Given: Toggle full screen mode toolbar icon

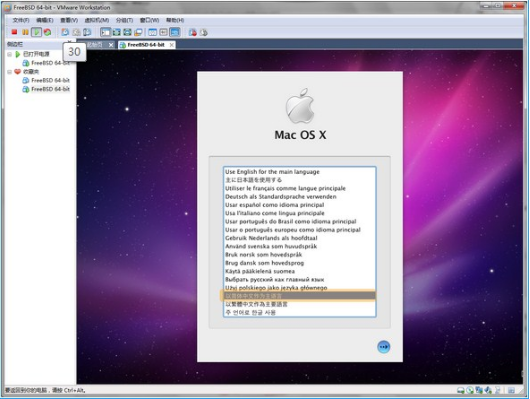Looking at the screenshot, I should [x=117, y=32].
